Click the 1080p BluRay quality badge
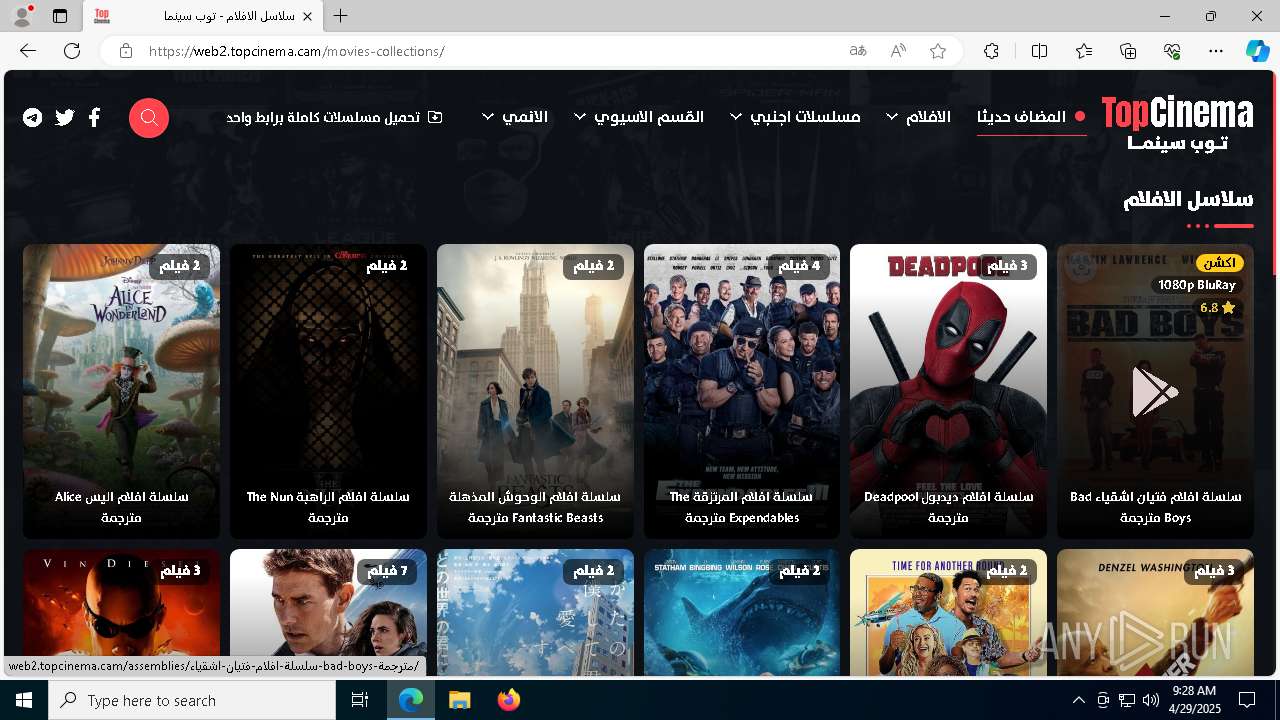Viewport: 1280px width, 720px height. click(x=1197, y=285)
